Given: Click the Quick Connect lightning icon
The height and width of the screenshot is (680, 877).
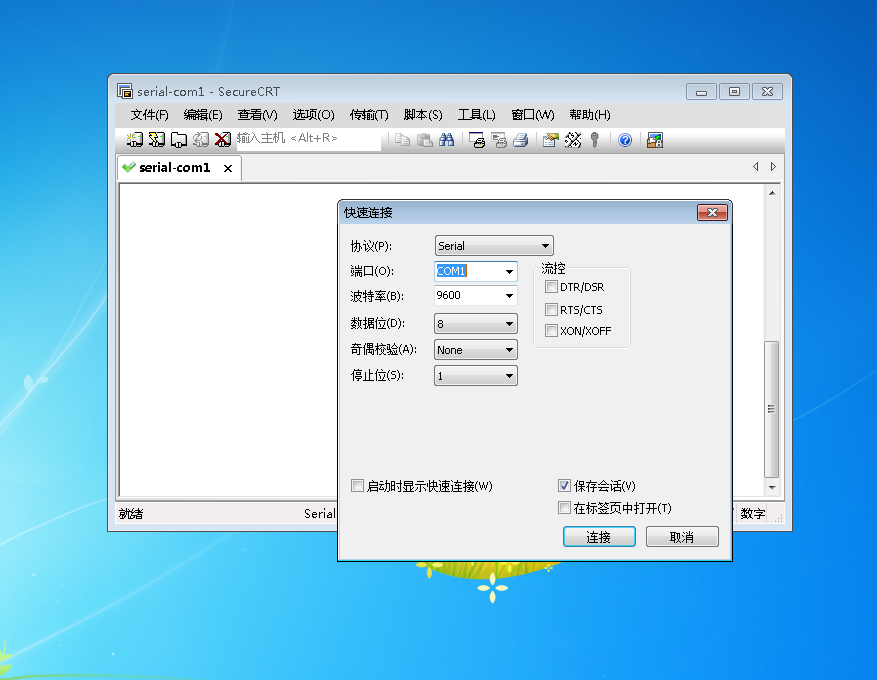Looking at the screenshot, I should point(157,139).
